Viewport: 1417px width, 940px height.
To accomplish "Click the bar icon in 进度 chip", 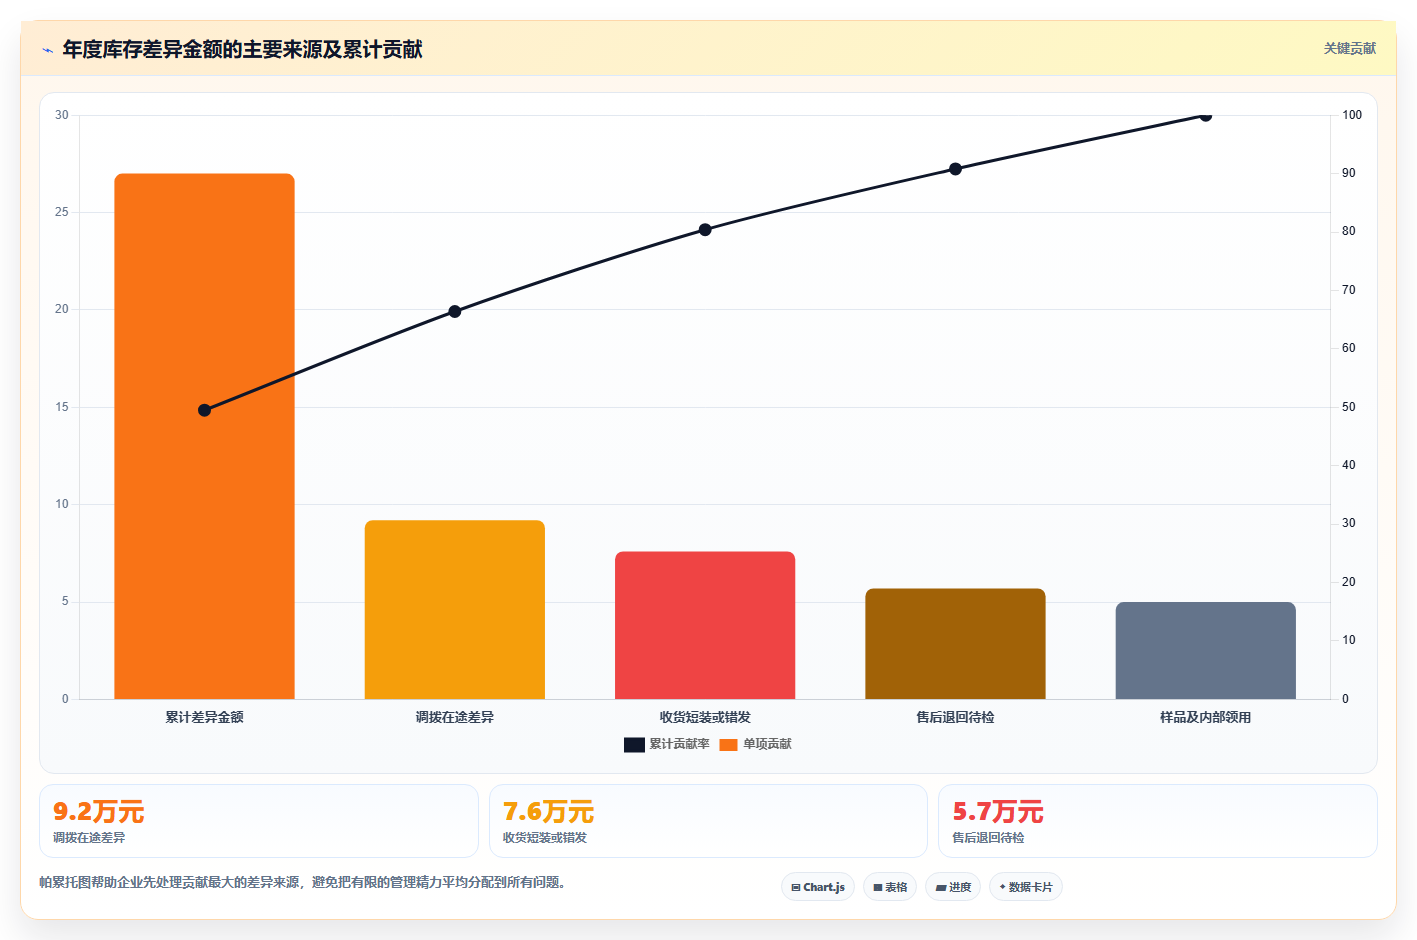I will tap(941, 888).
